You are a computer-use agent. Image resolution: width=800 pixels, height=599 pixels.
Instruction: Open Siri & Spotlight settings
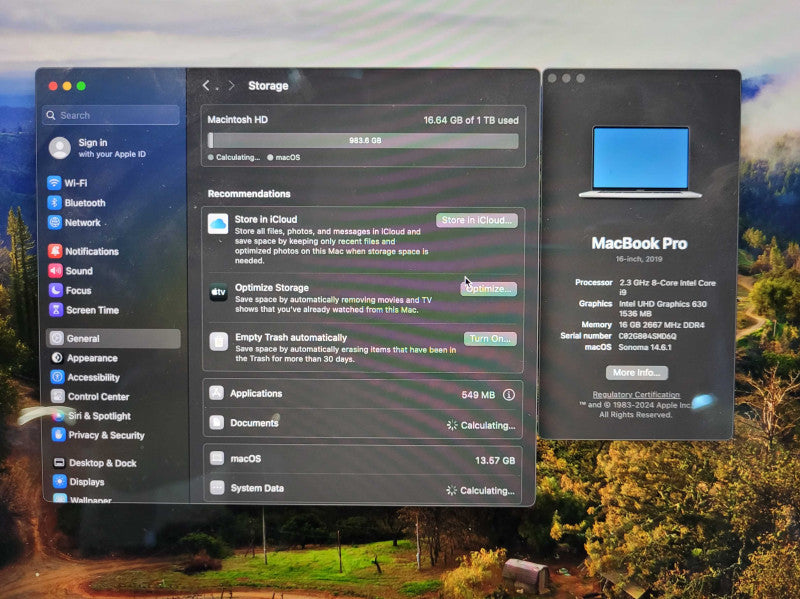[91, 416]
